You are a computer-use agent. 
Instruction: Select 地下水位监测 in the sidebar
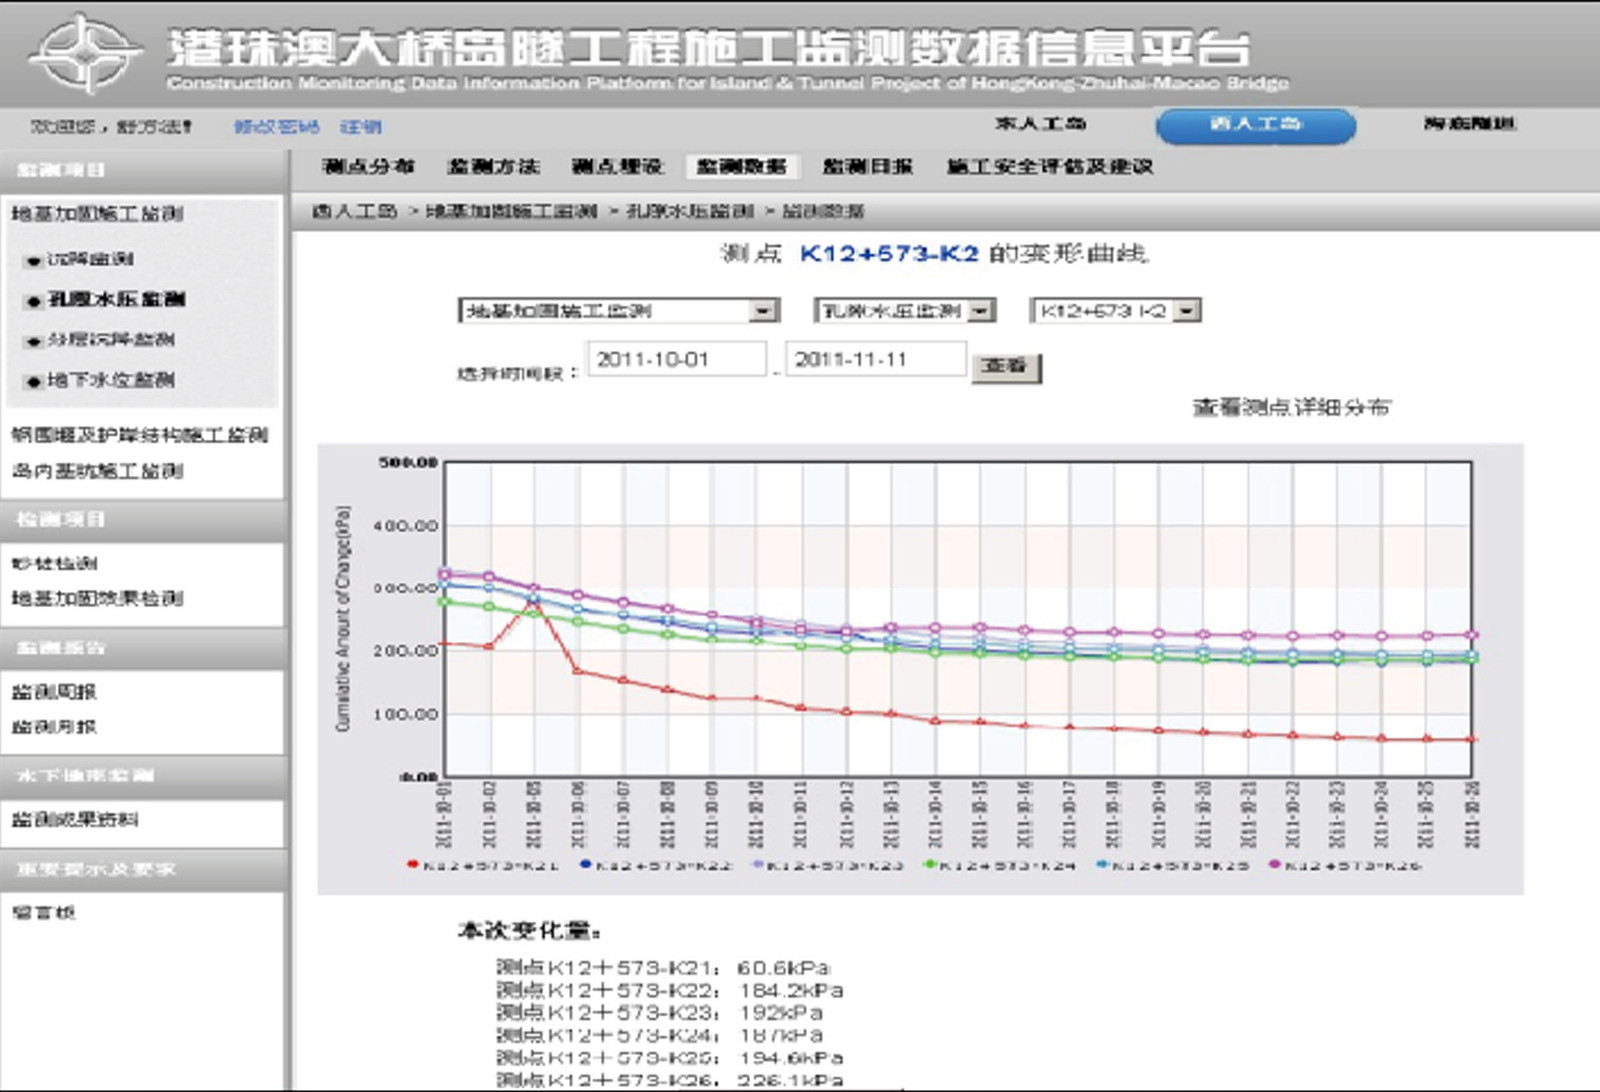click(x=111, y=381)
